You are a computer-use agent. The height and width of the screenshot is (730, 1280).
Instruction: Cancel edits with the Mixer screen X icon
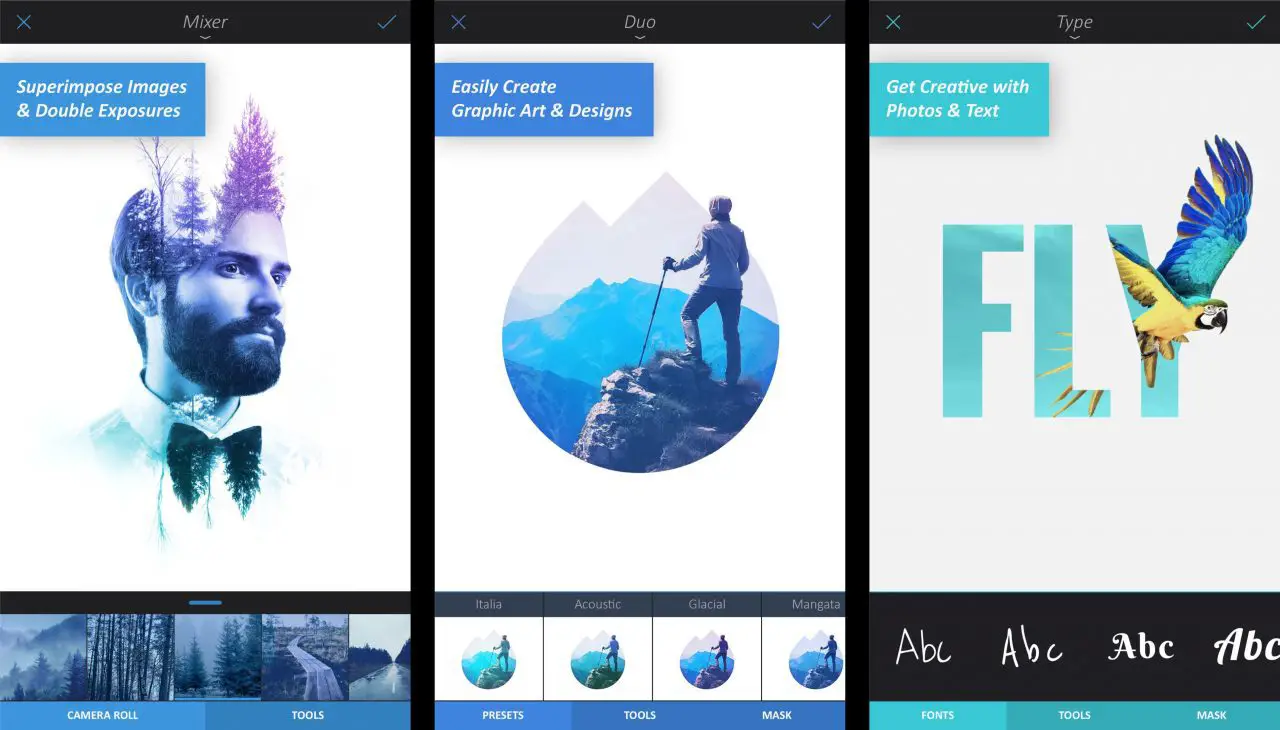(23, 22)
